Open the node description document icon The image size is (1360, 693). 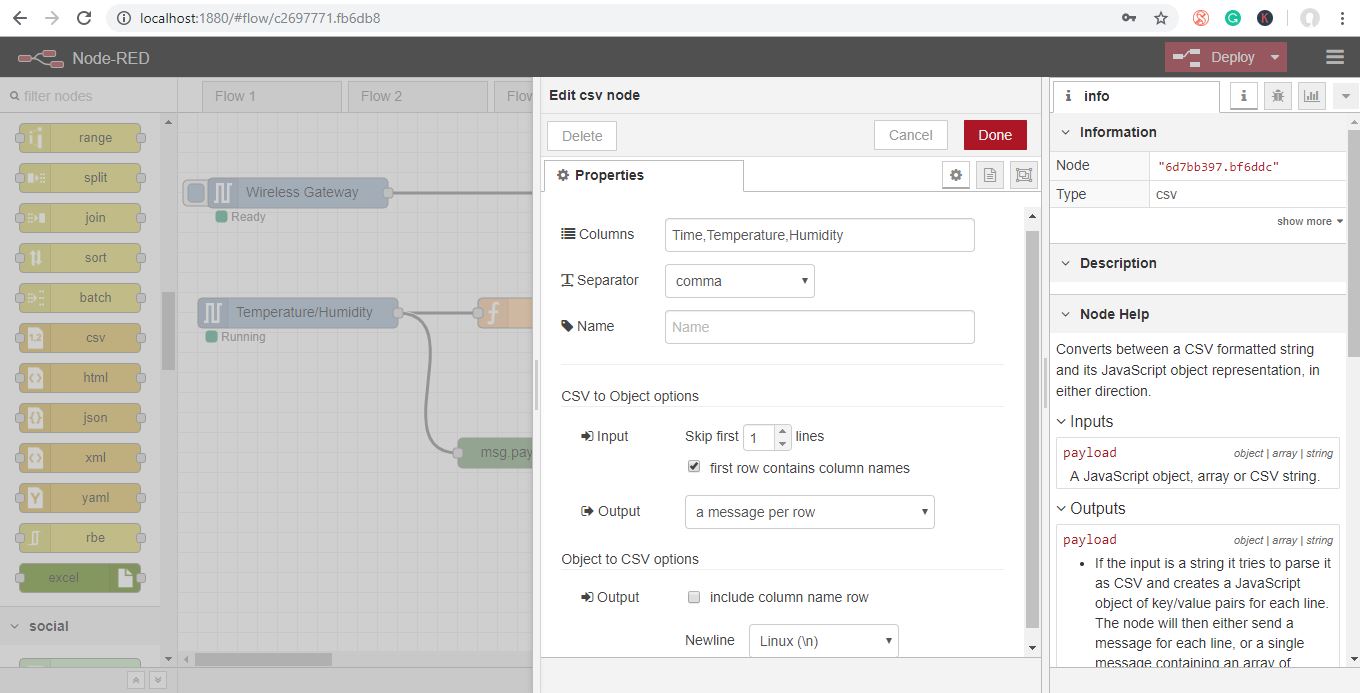click(989, 175)
